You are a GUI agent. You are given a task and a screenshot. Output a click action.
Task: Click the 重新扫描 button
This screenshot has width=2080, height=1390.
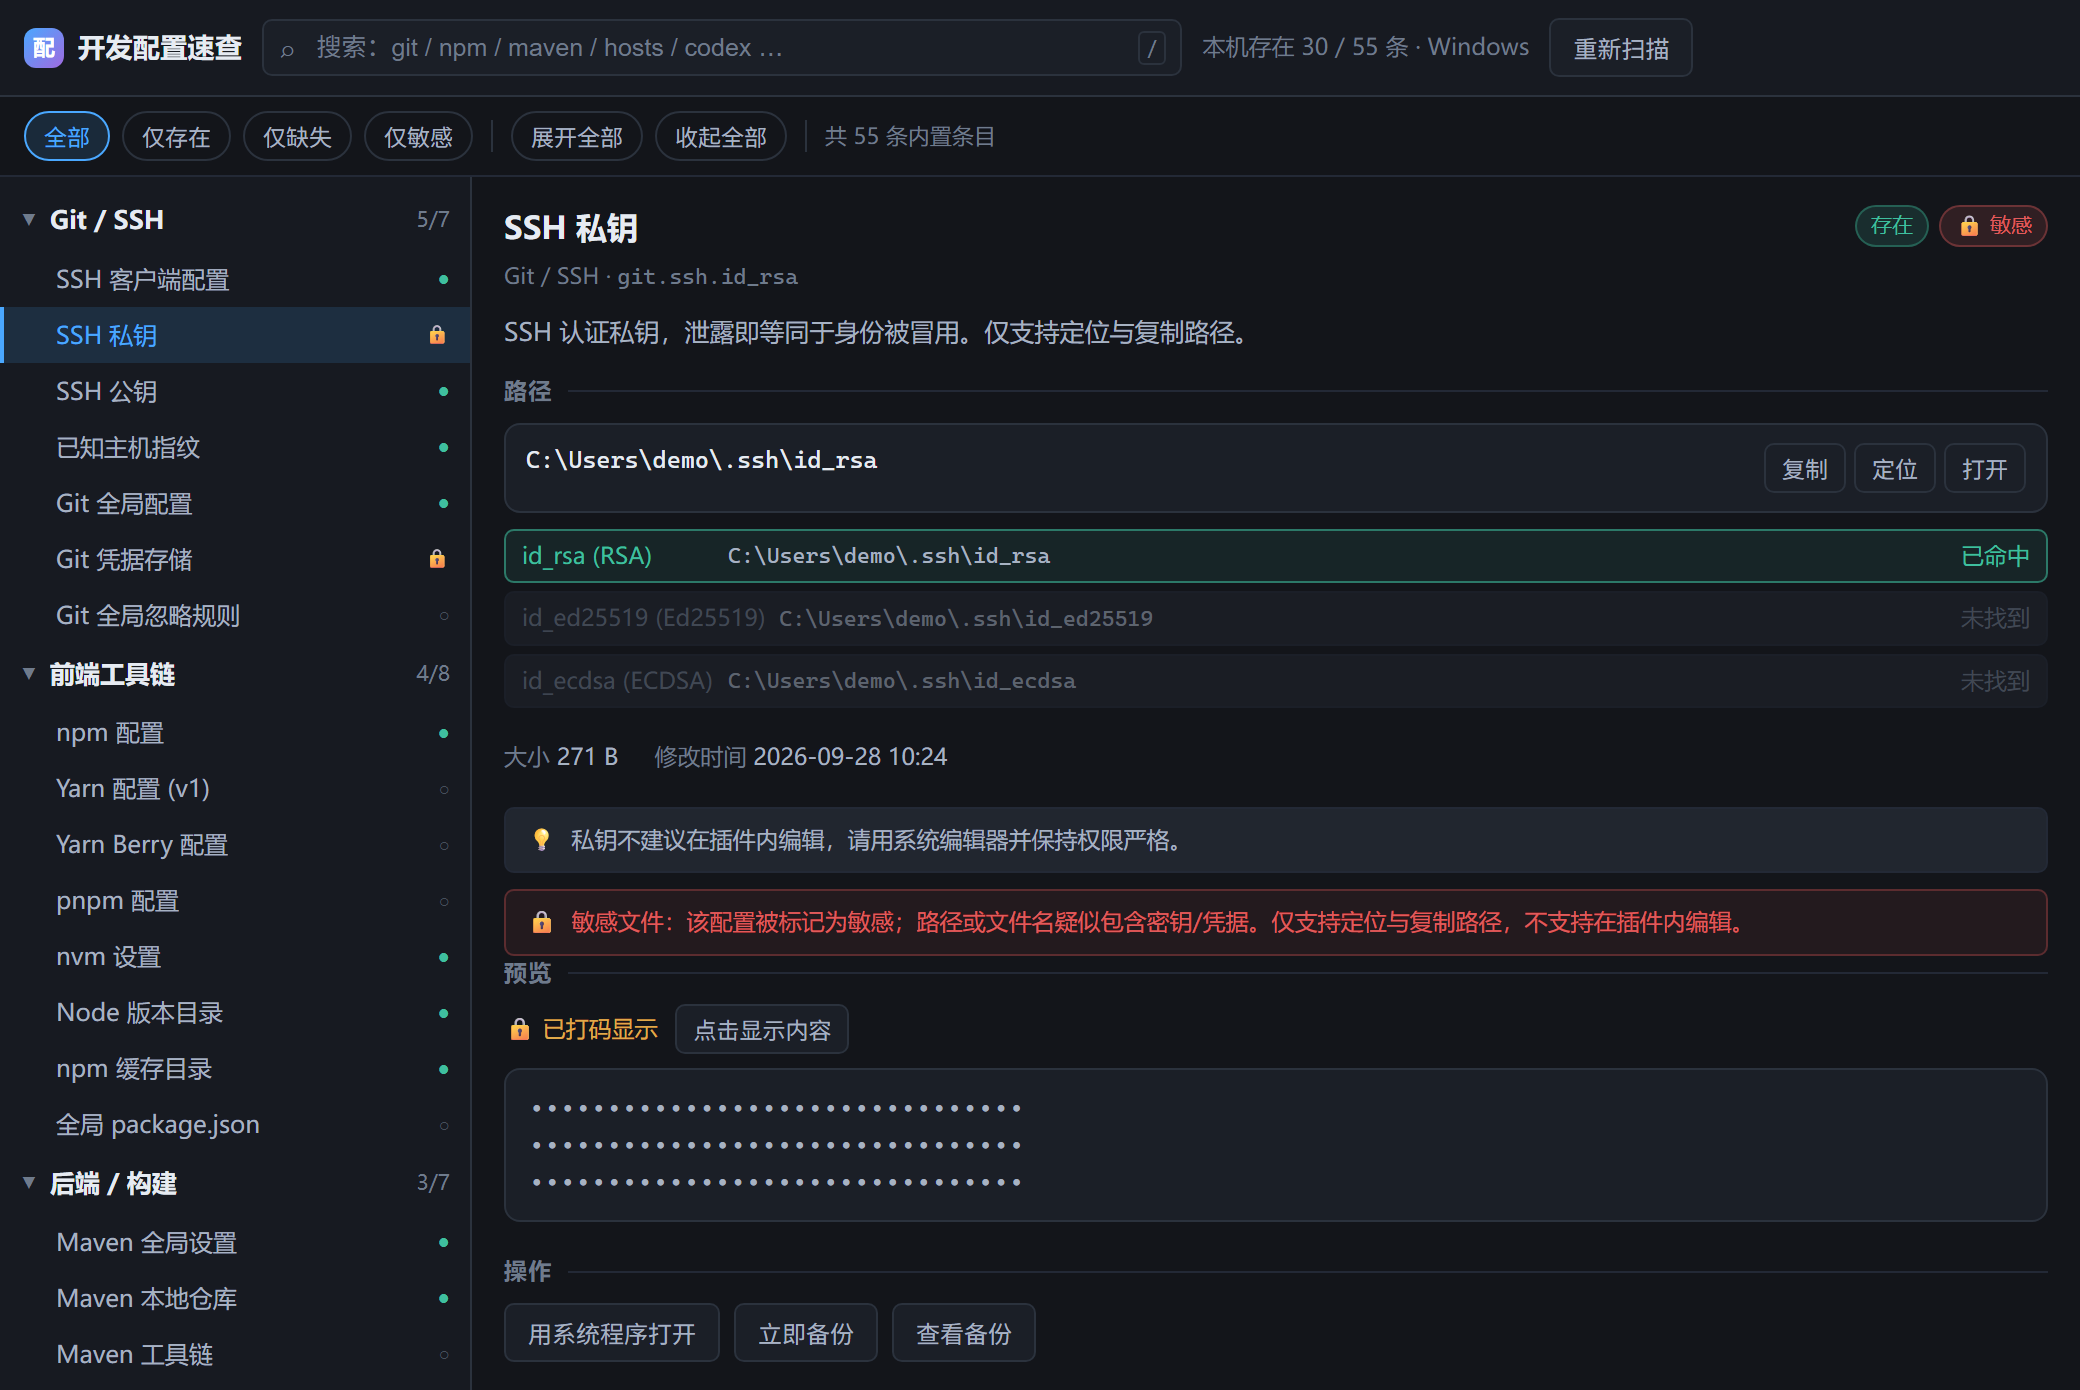pos(1621,48)
